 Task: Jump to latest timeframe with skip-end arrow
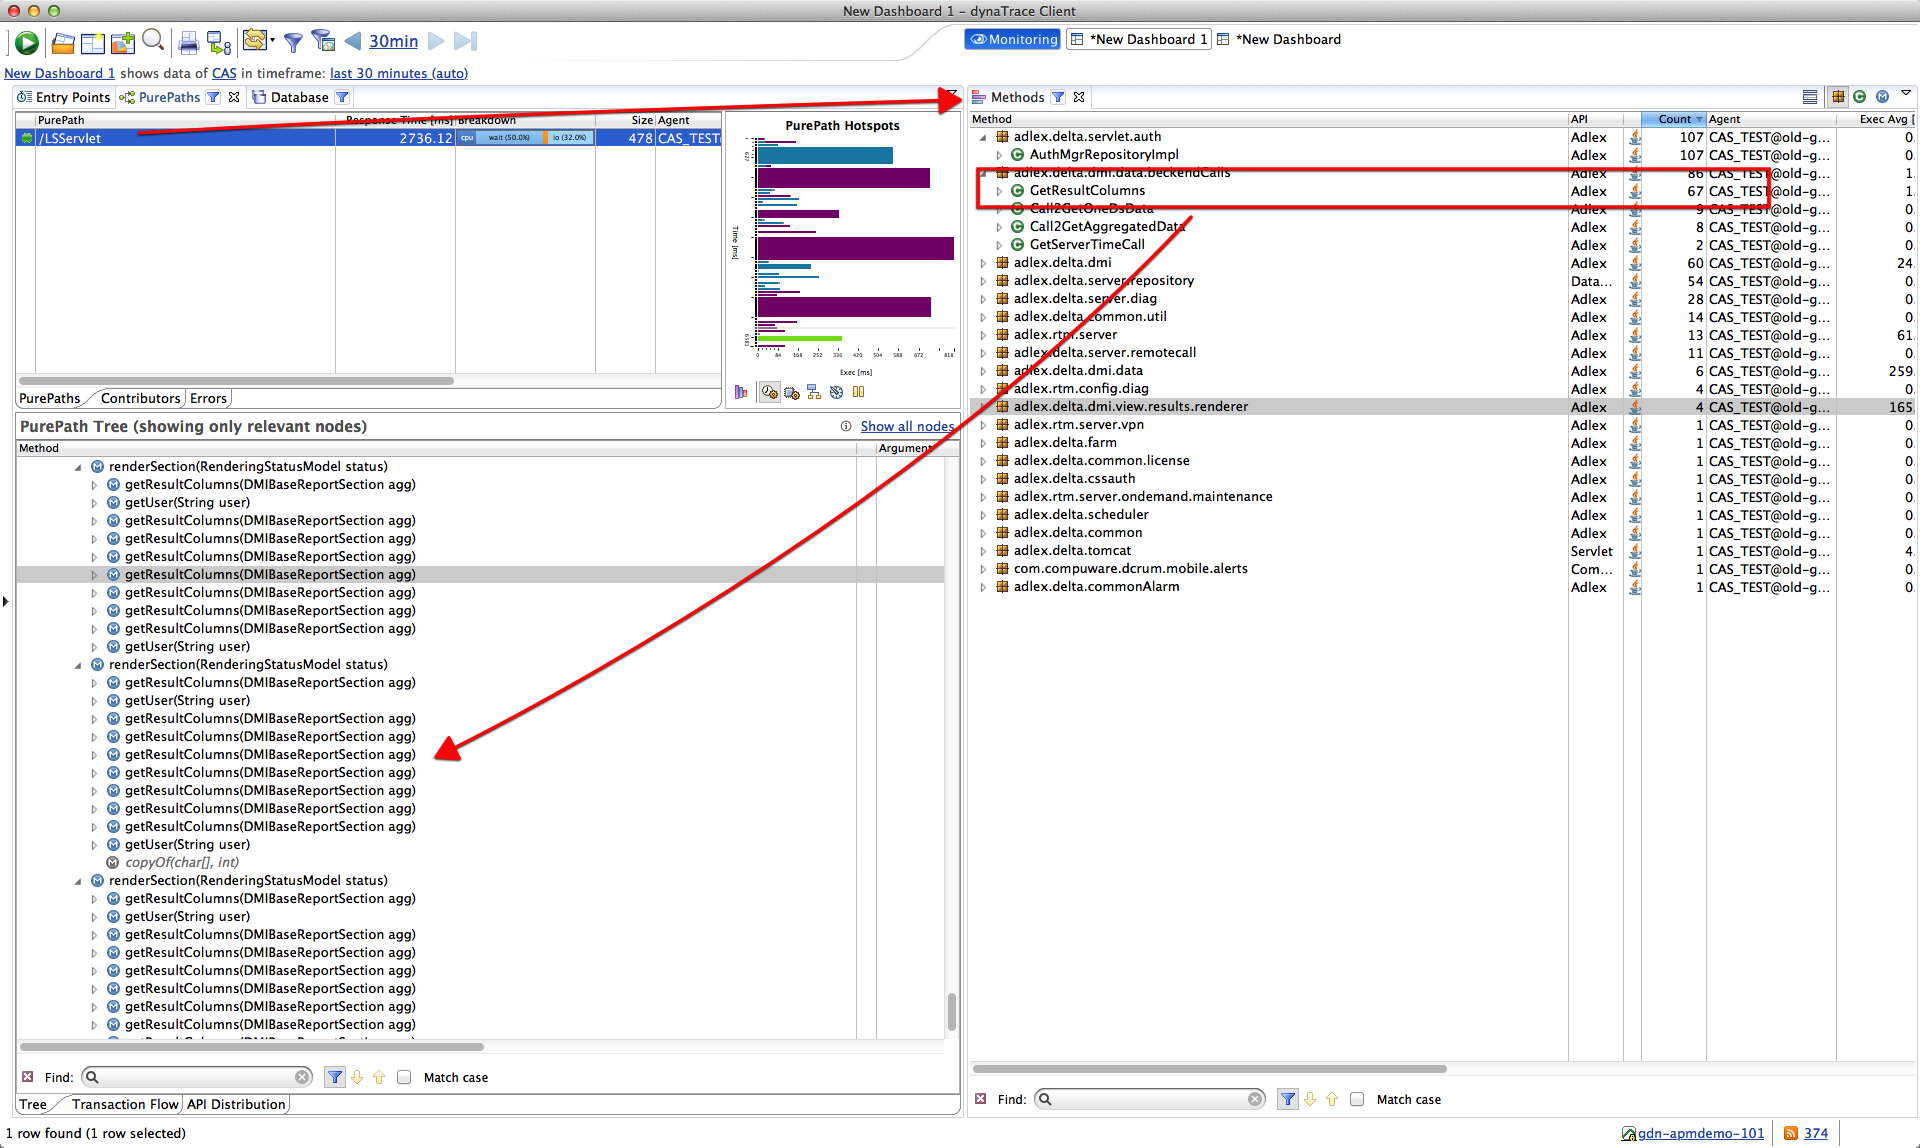(x=466, y=41)
